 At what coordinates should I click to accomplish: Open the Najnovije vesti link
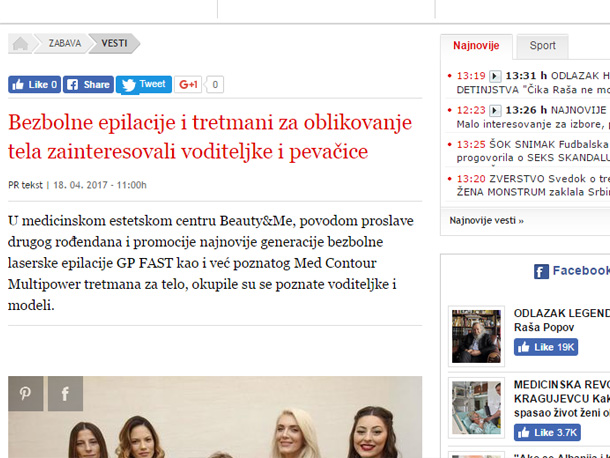click(x=486, y=220)
